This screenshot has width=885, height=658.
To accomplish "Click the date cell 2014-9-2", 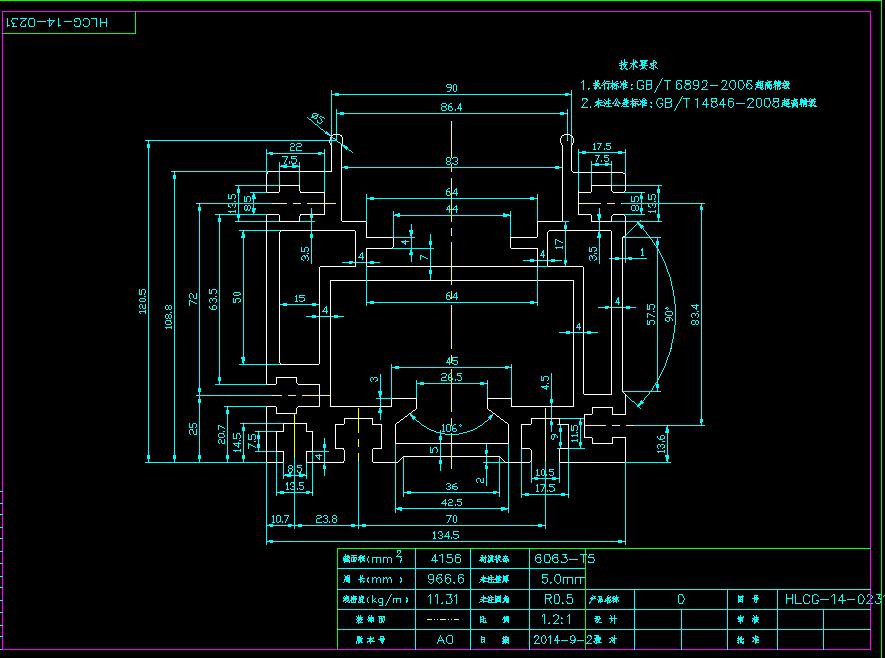I will coord(562,639).
